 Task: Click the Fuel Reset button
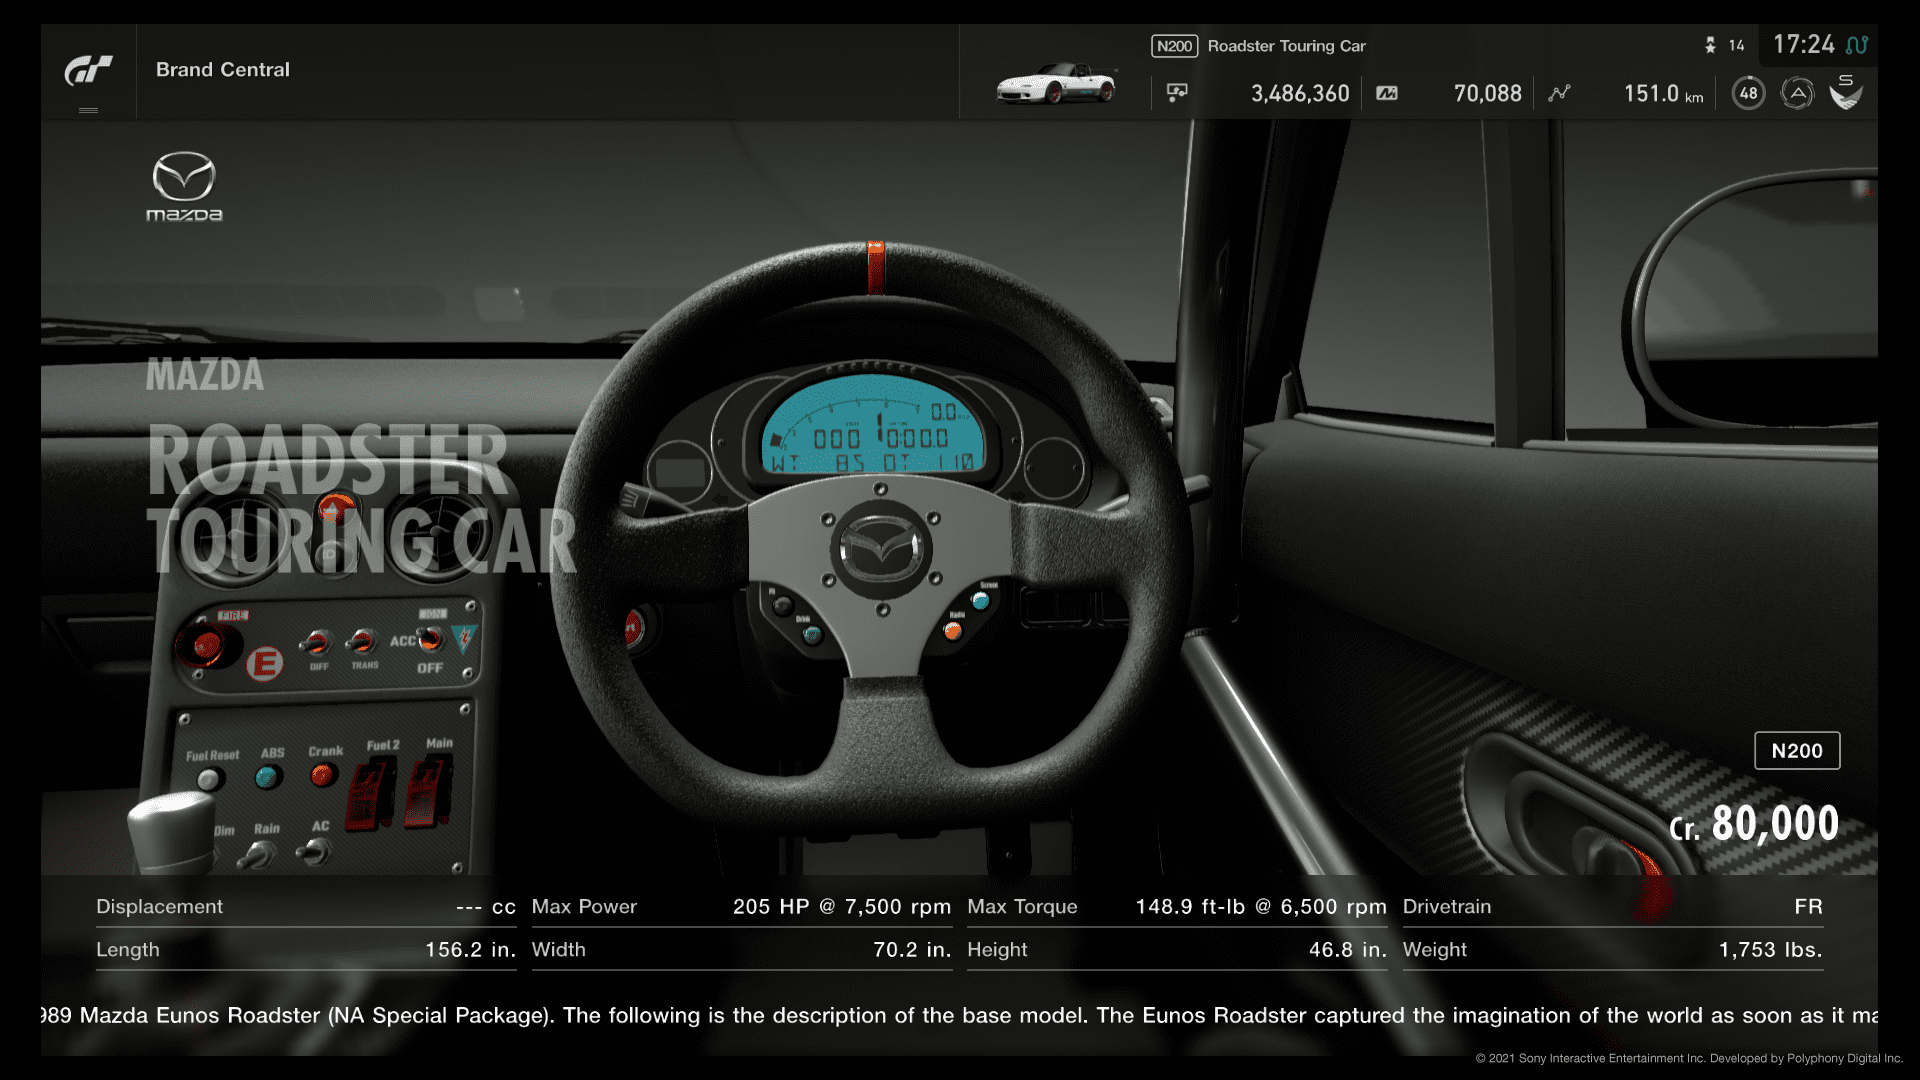click(209, 780)
